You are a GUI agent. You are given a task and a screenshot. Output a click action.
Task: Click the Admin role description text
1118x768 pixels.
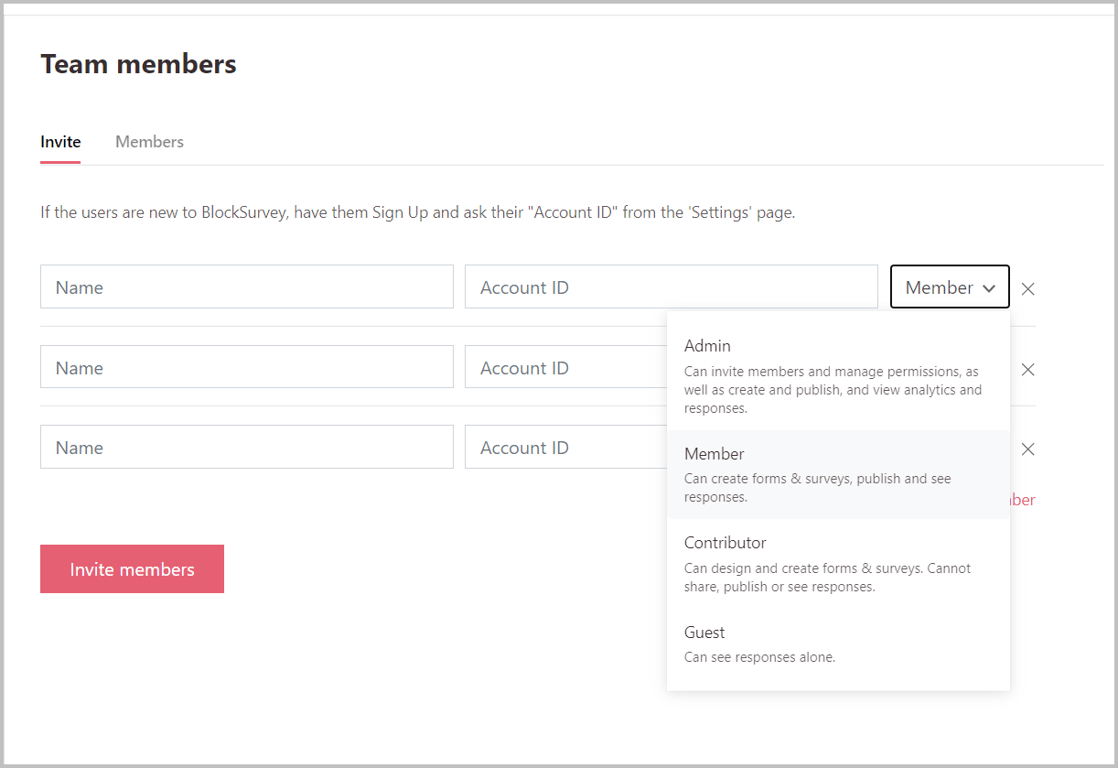832,390
